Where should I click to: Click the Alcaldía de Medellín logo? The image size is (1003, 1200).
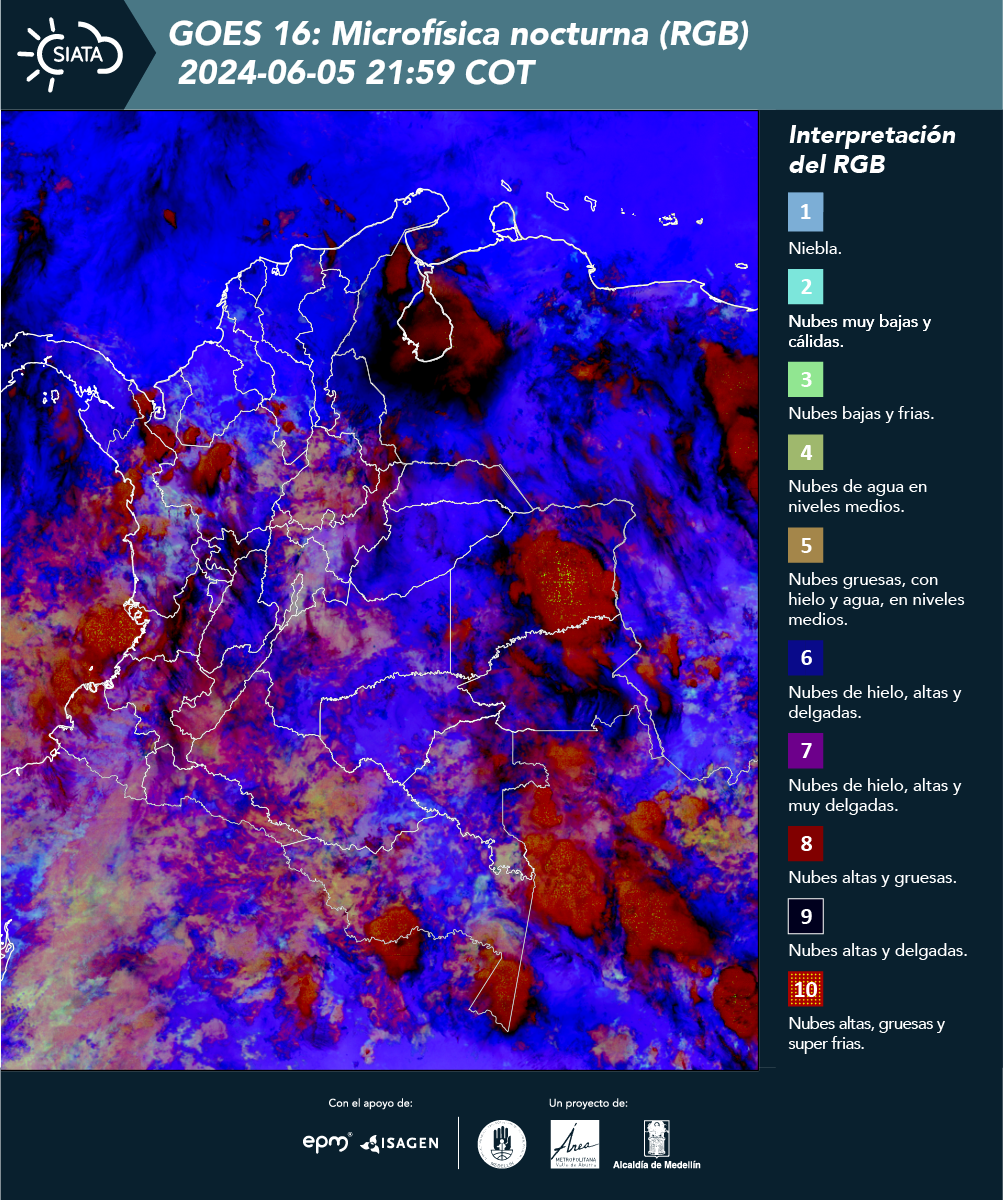(x=657, y=1144)
